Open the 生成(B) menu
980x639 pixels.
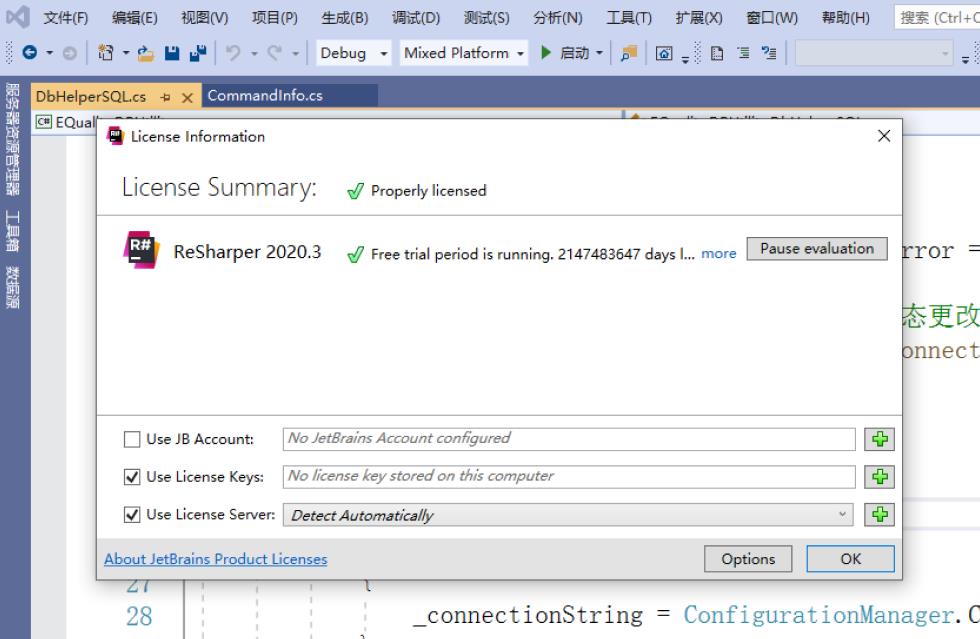pos(344,18)
